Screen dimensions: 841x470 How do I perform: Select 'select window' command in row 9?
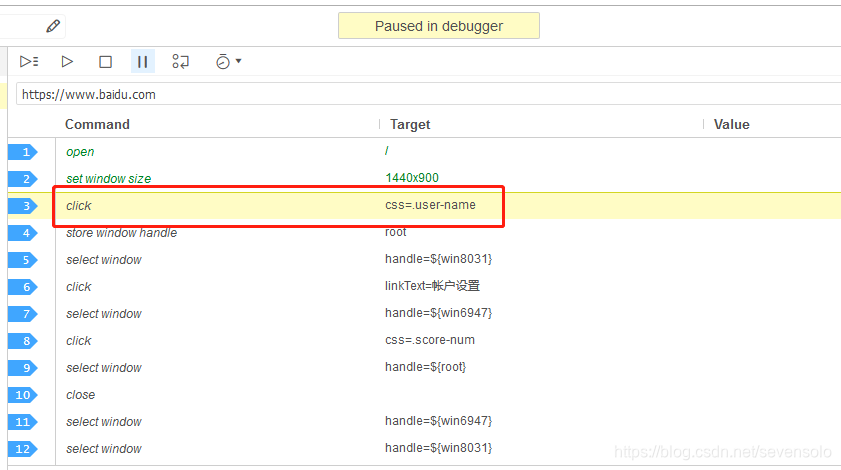pyautogui.click(x=104, y=368)
